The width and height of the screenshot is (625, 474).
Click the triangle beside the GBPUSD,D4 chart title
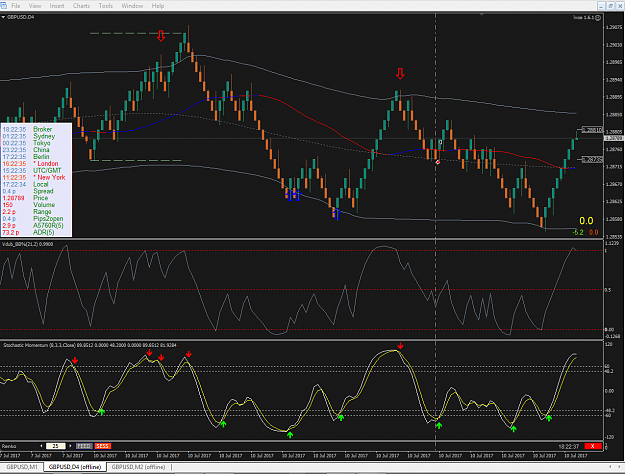point(3,17)
